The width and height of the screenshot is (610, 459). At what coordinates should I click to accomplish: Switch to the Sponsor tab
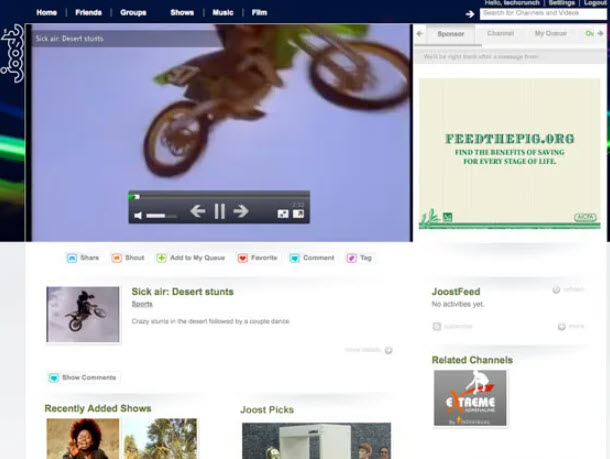click(450, 34)
